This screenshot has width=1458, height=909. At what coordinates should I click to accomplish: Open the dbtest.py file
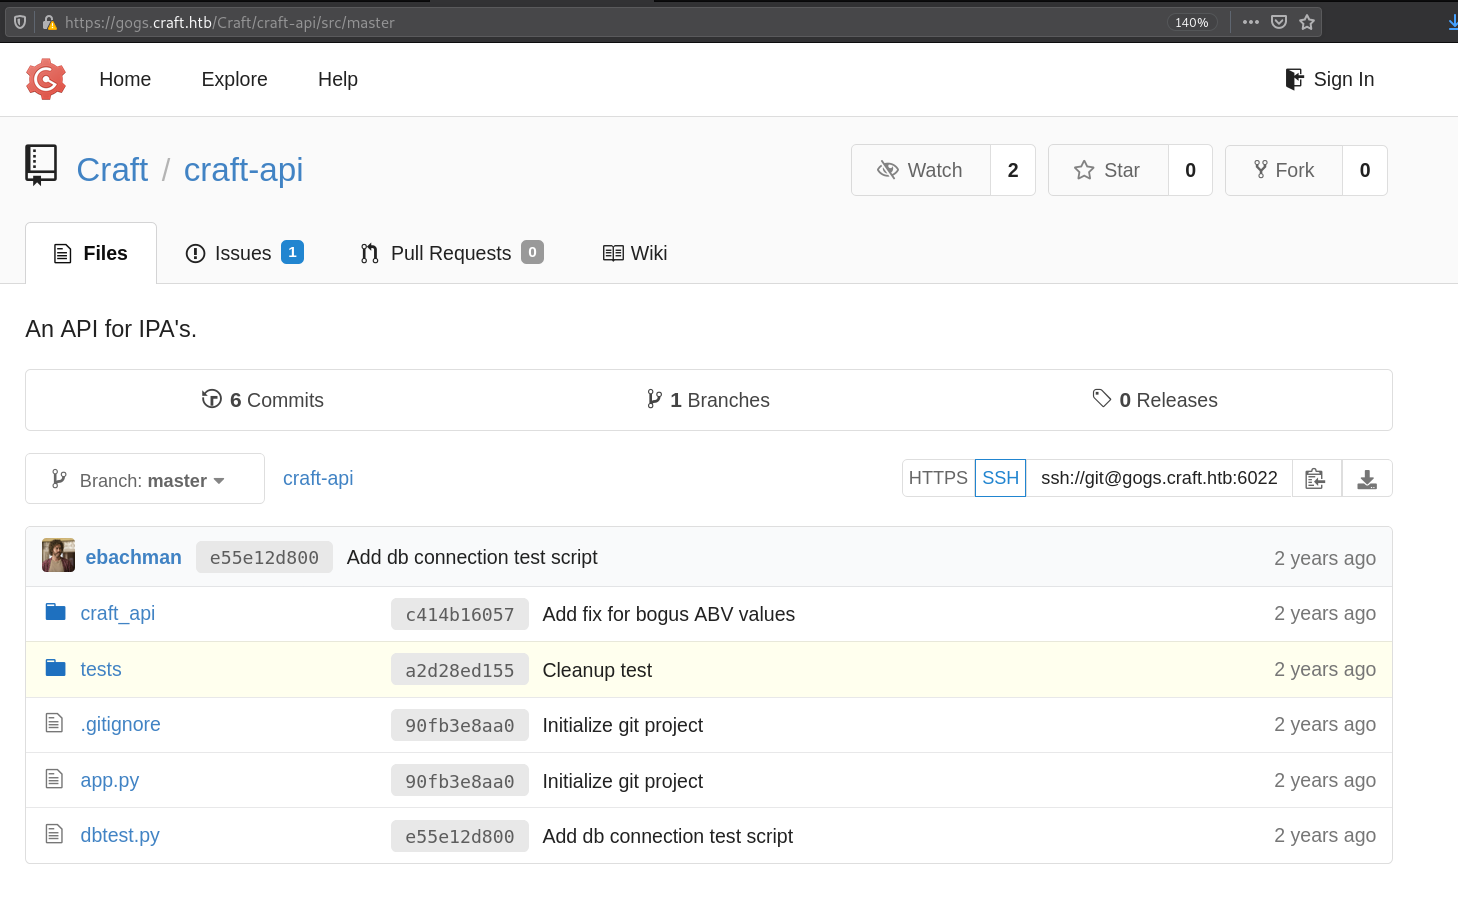[120, 835]
